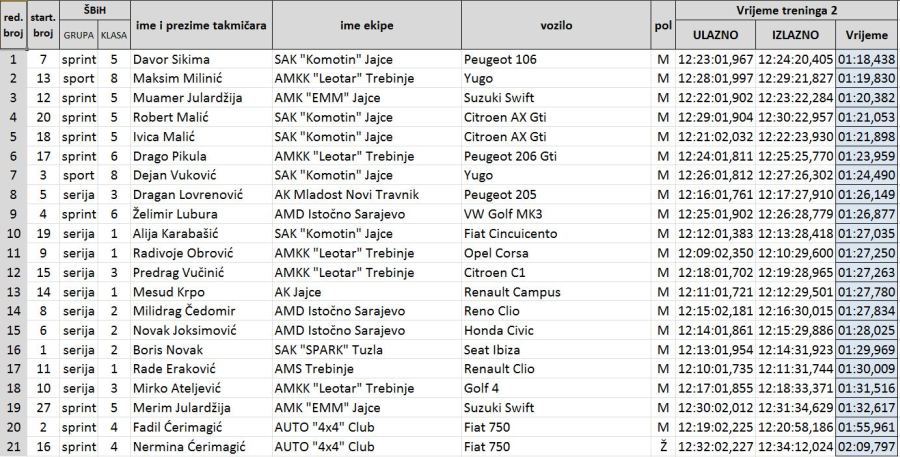Image resolution: width=900 pixels, height=457 pixels.
Task: Select the Ž gender cell
Action: (x=662, y=445)
